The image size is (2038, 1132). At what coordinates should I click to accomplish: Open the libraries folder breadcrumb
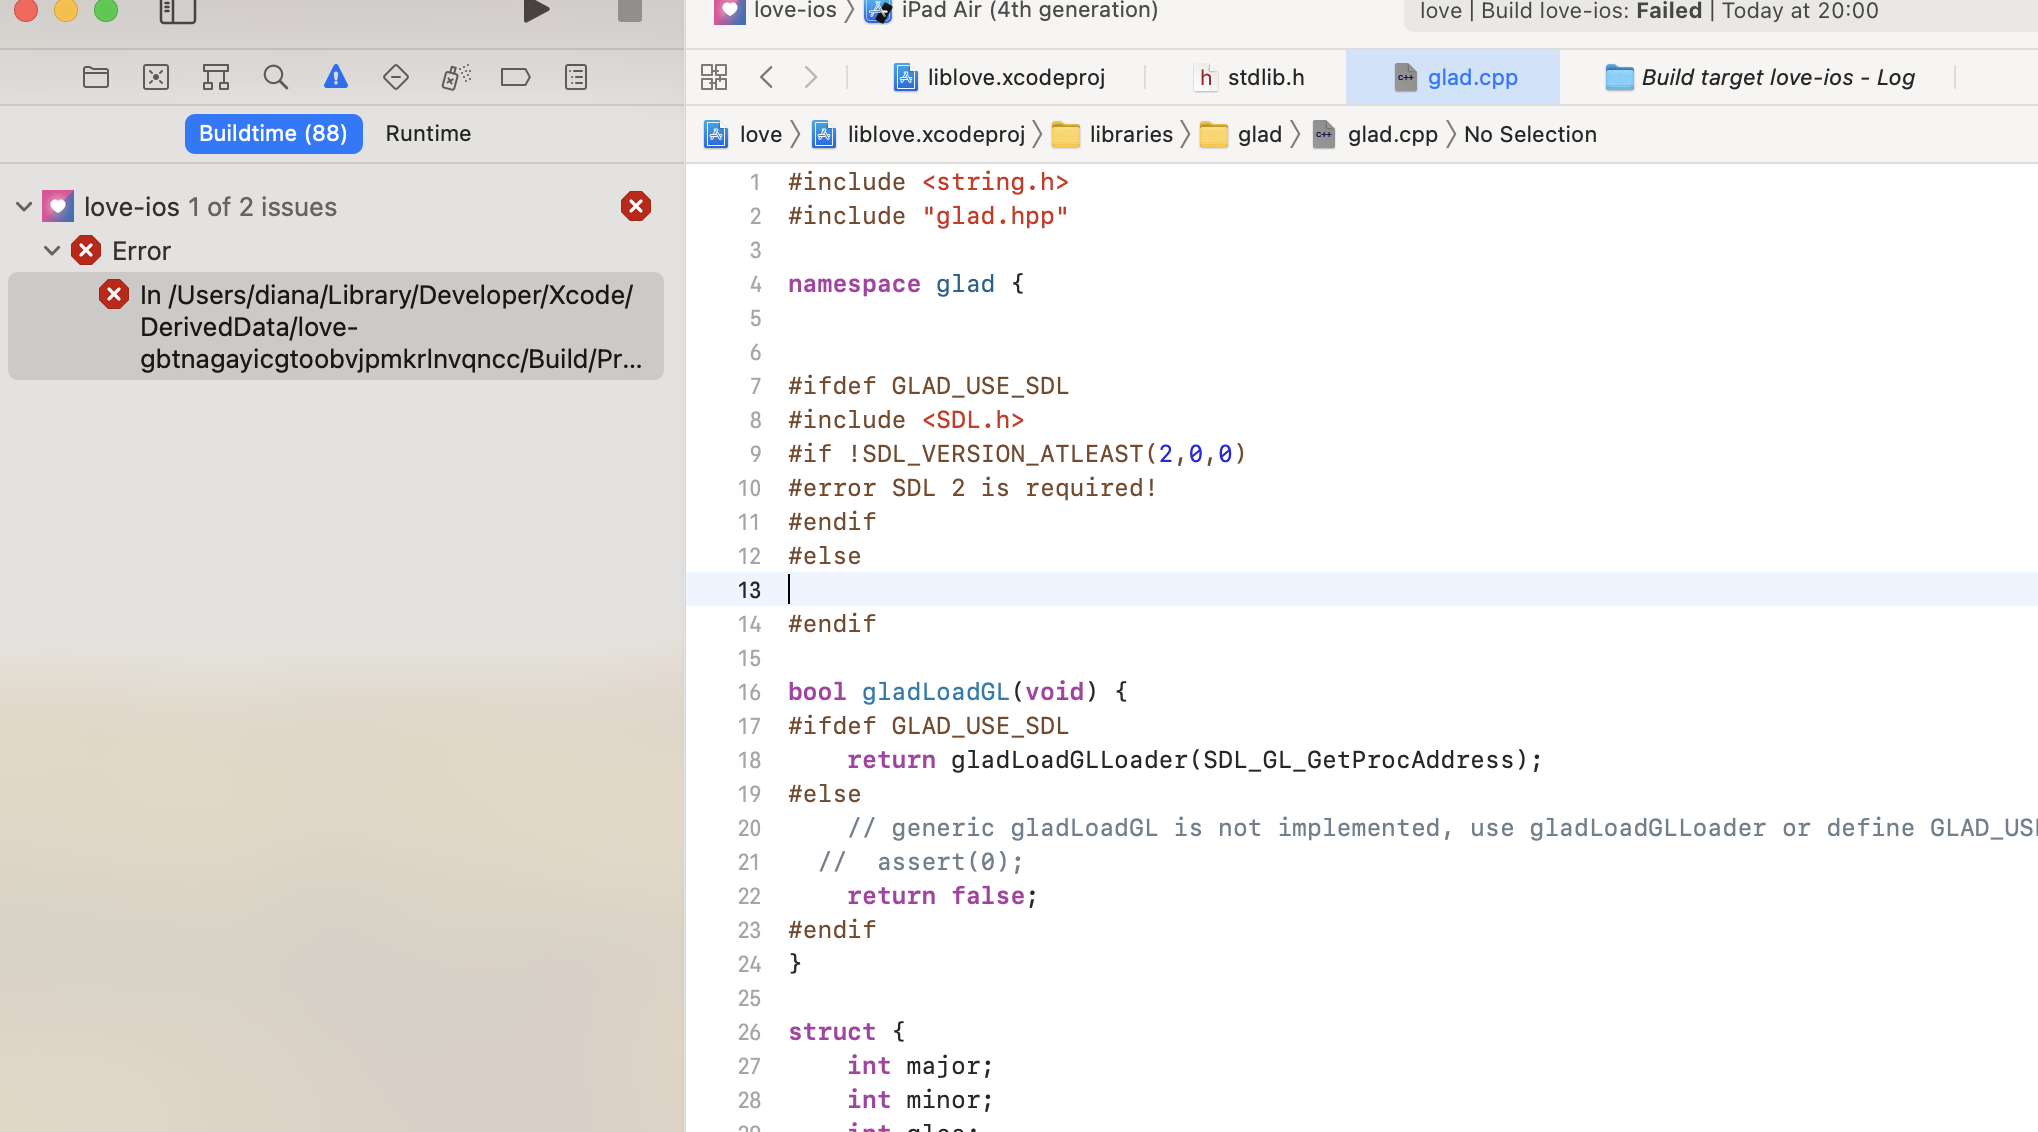pyautogui.click(x=1113, y=134)
